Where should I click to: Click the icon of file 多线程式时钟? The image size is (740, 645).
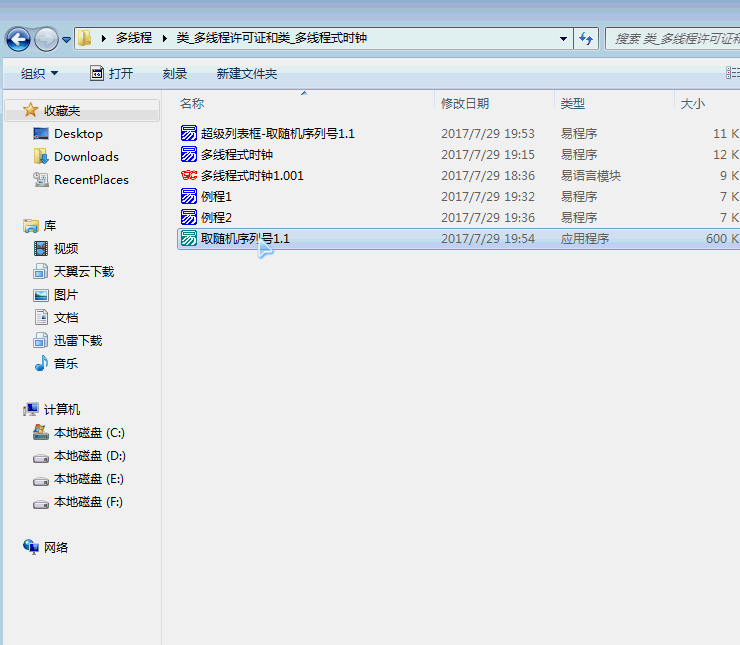pos(189,154)
